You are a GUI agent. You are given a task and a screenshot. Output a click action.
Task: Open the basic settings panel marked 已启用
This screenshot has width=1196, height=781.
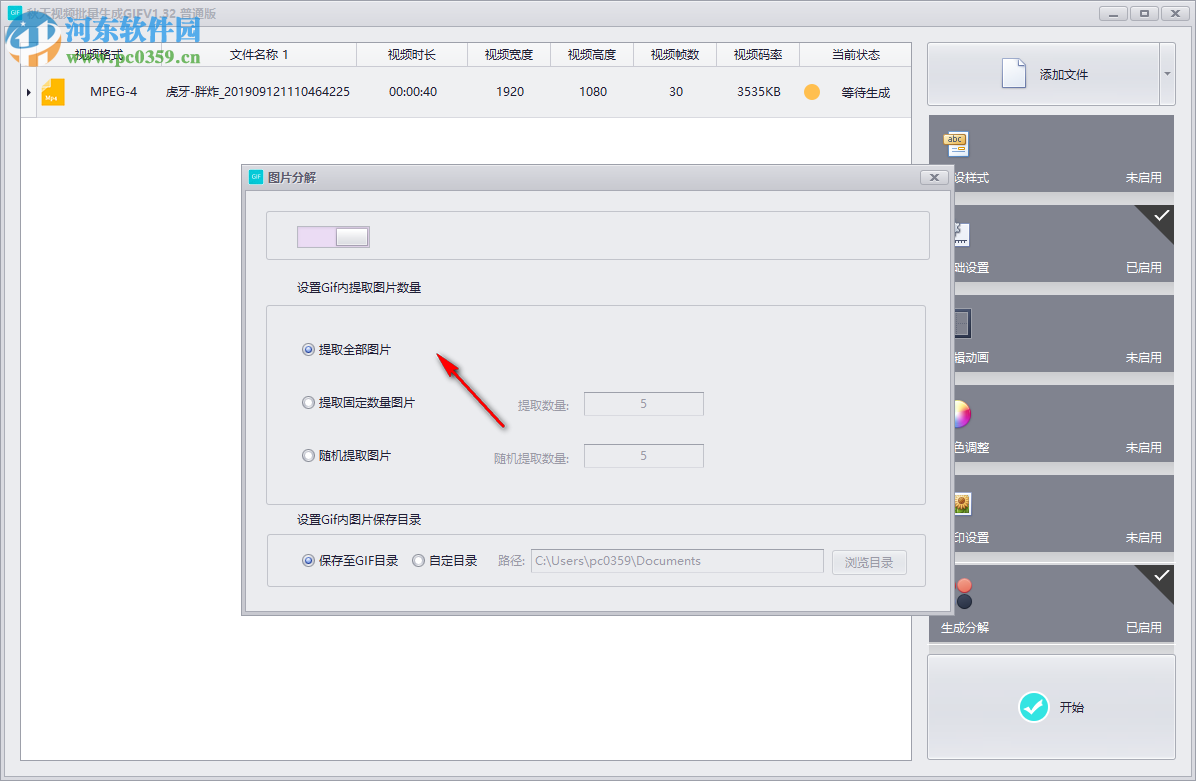pos(1064,243)
